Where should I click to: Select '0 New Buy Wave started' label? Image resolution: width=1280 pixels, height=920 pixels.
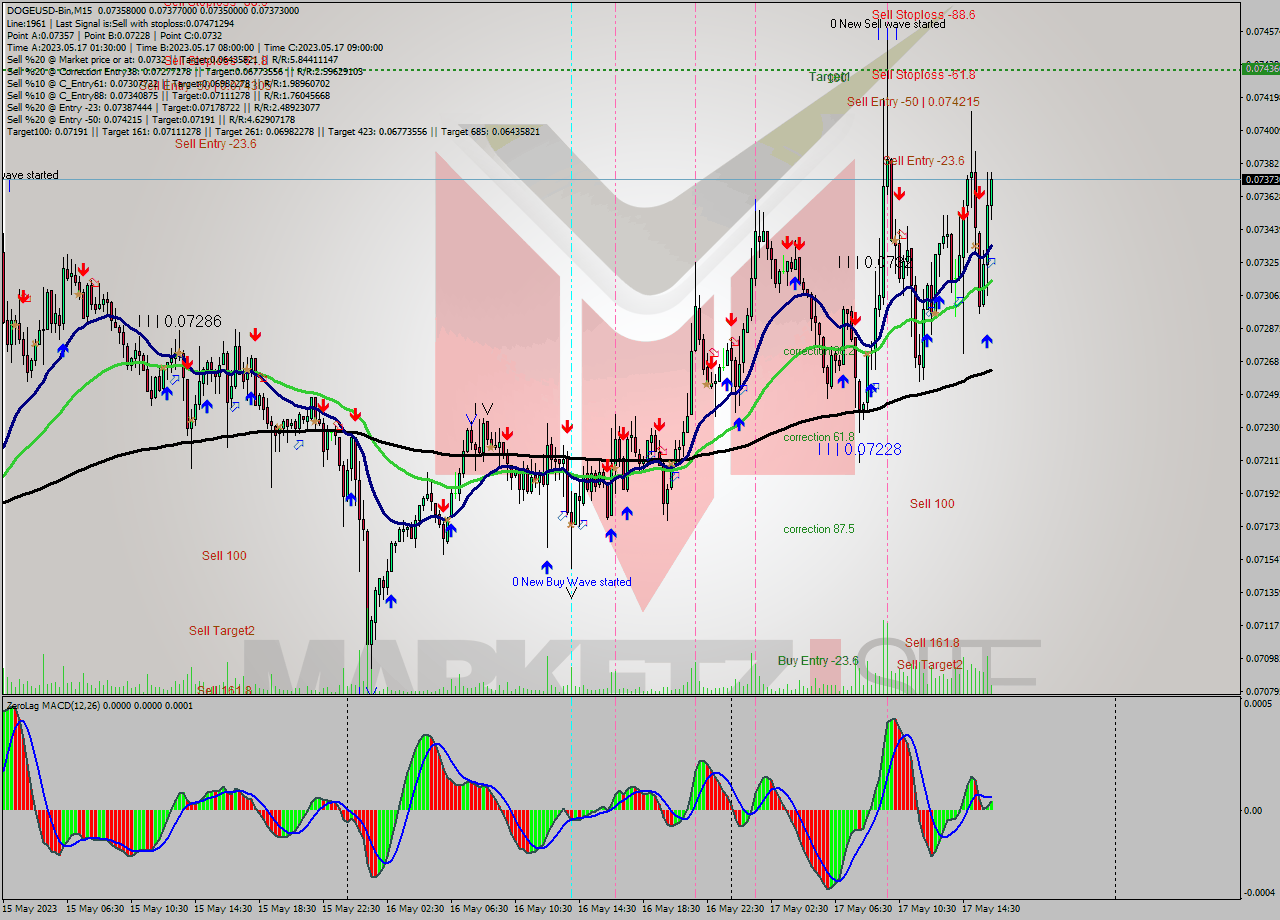tap(572, 581)
